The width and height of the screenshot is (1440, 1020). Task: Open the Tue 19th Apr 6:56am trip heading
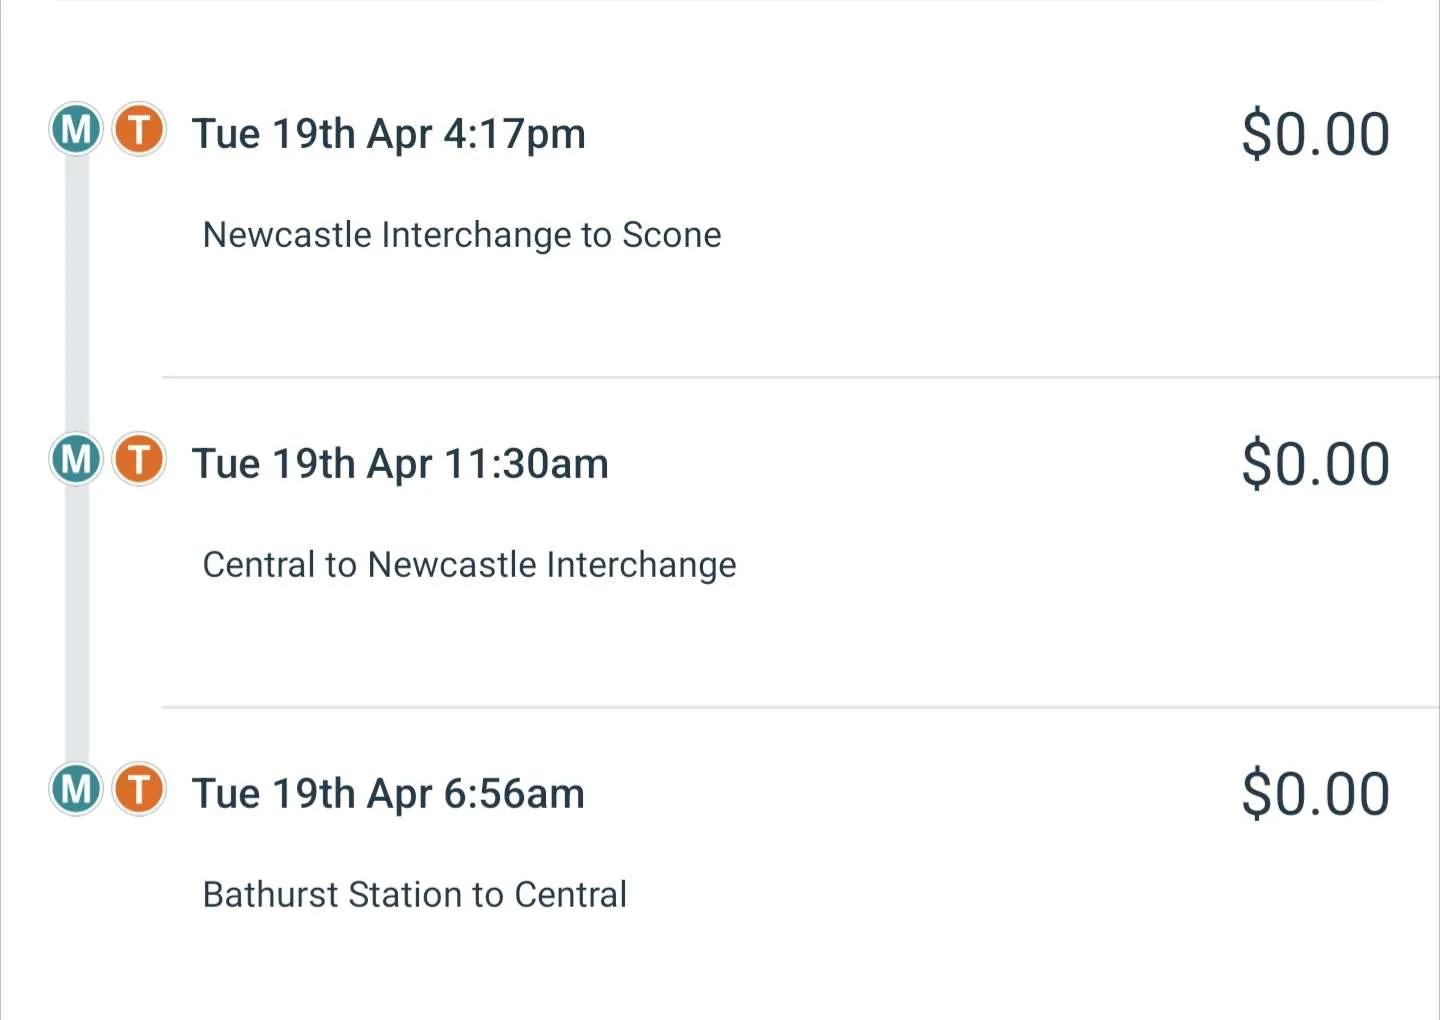[388, 794]
